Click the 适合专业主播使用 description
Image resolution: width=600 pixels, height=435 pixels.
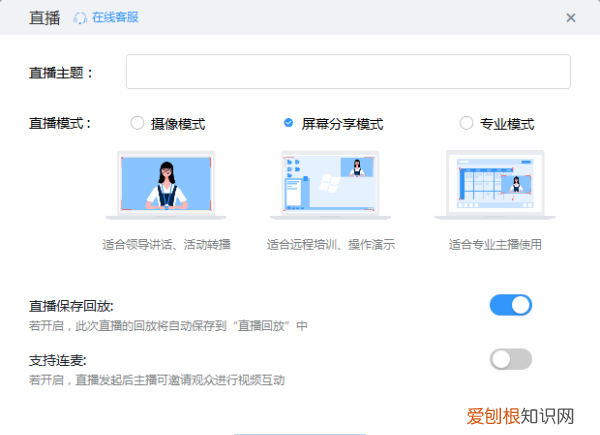click(x=495, y=244)
